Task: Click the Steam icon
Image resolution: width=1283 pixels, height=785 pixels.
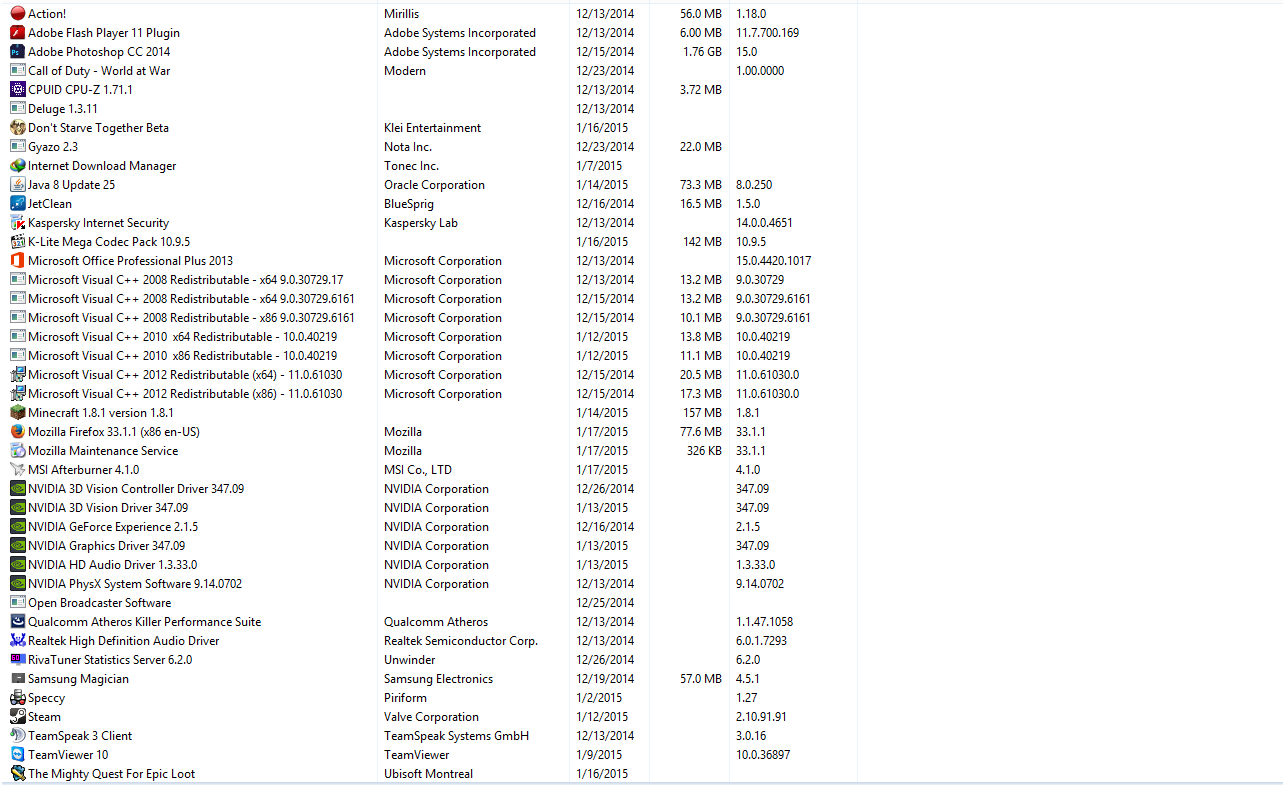Action: click(x=18, y=717)
